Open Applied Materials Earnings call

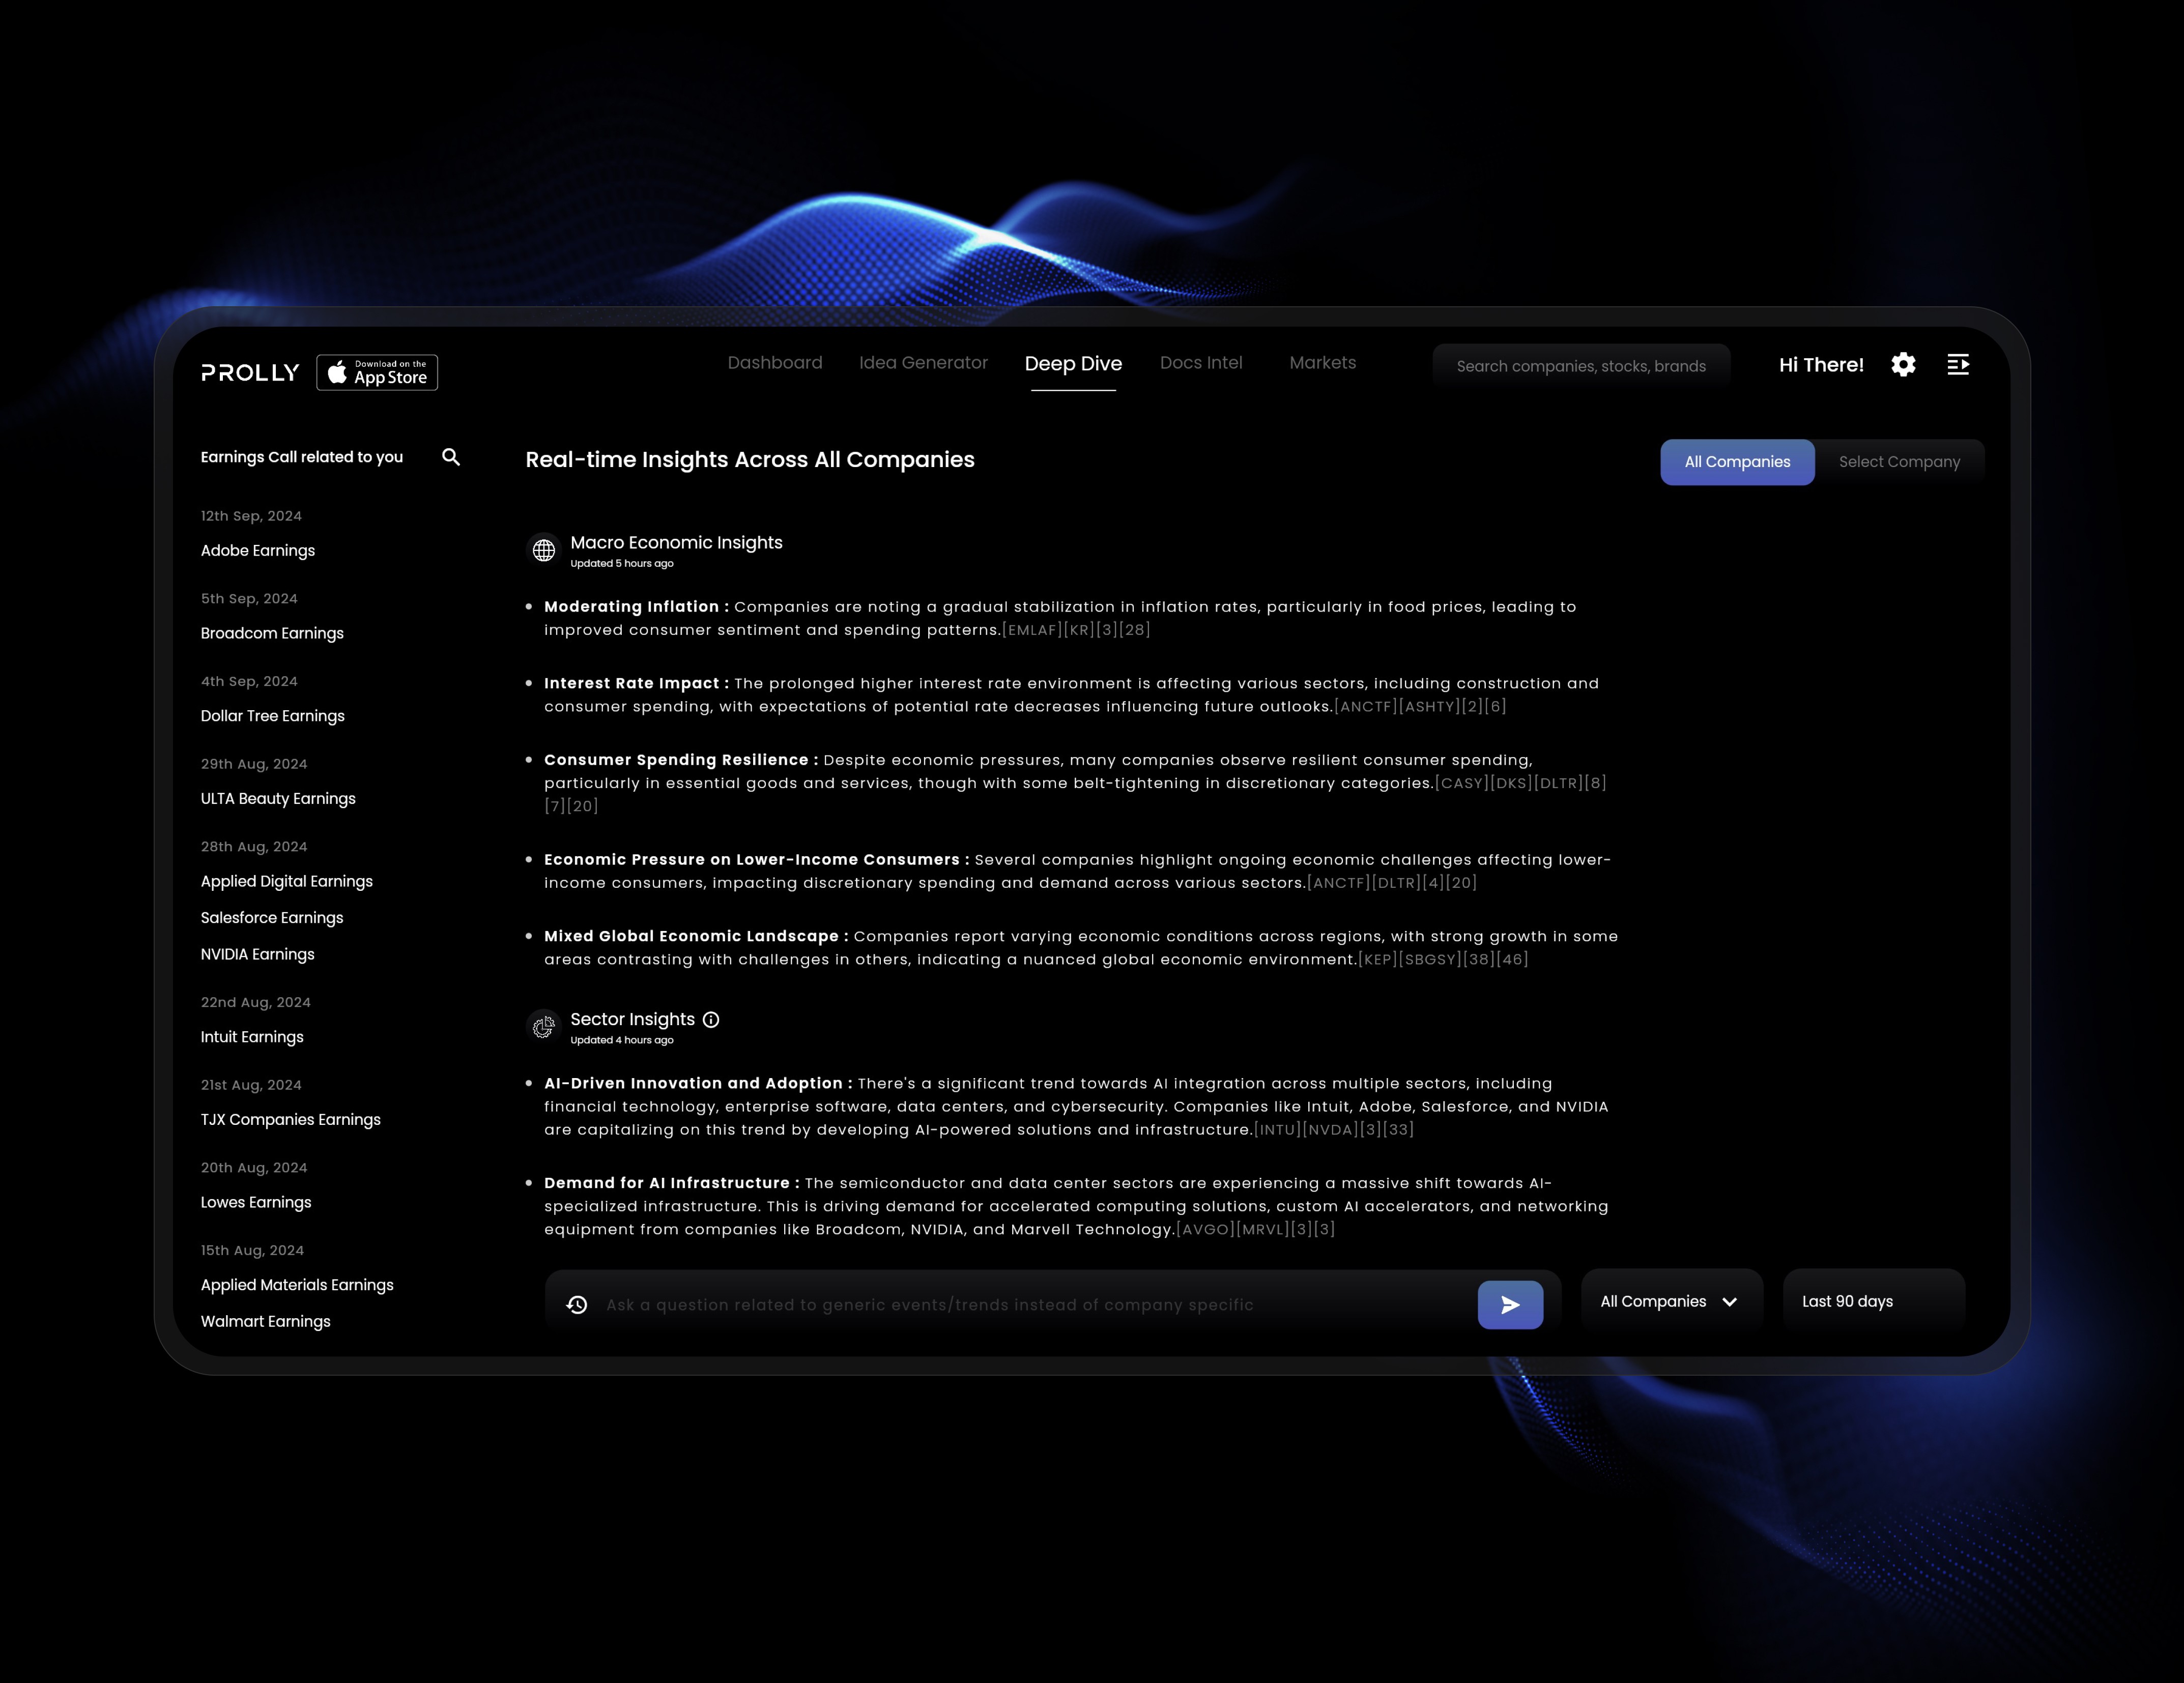pos(297,1285)
